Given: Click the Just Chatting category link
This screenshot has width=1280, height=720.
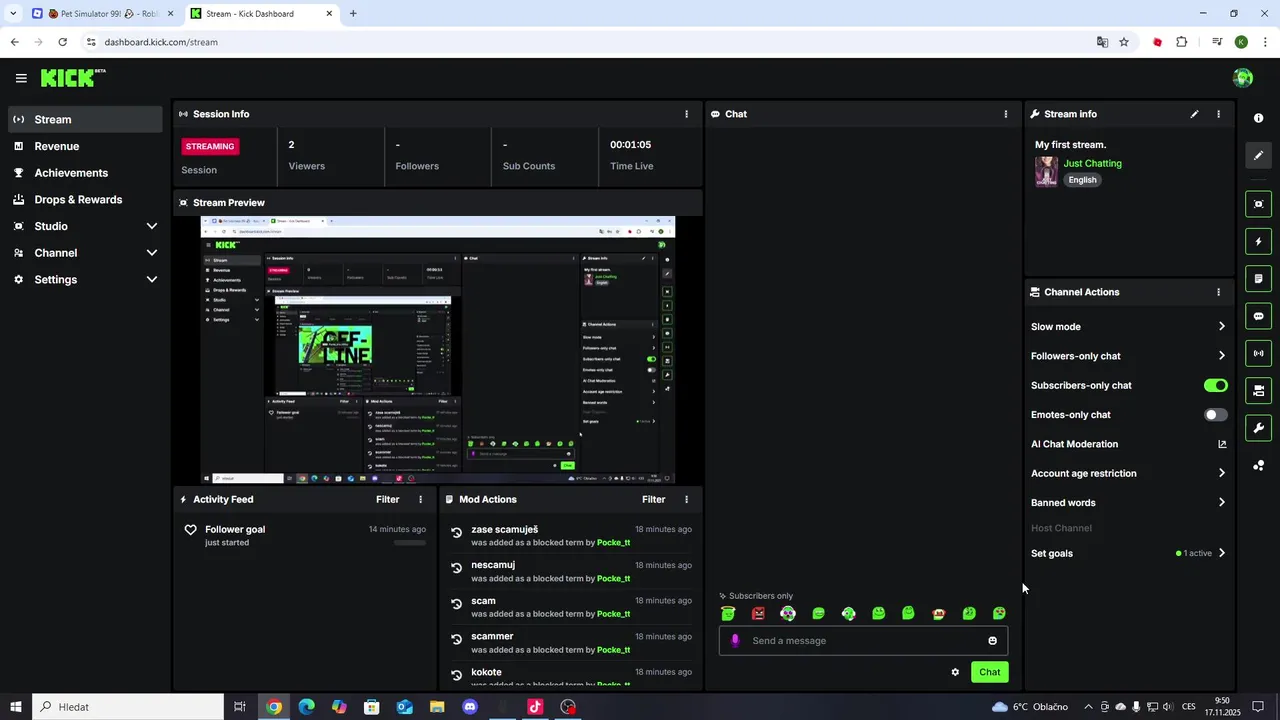Looking at the screenshot, I should (x=1092, y=163).
